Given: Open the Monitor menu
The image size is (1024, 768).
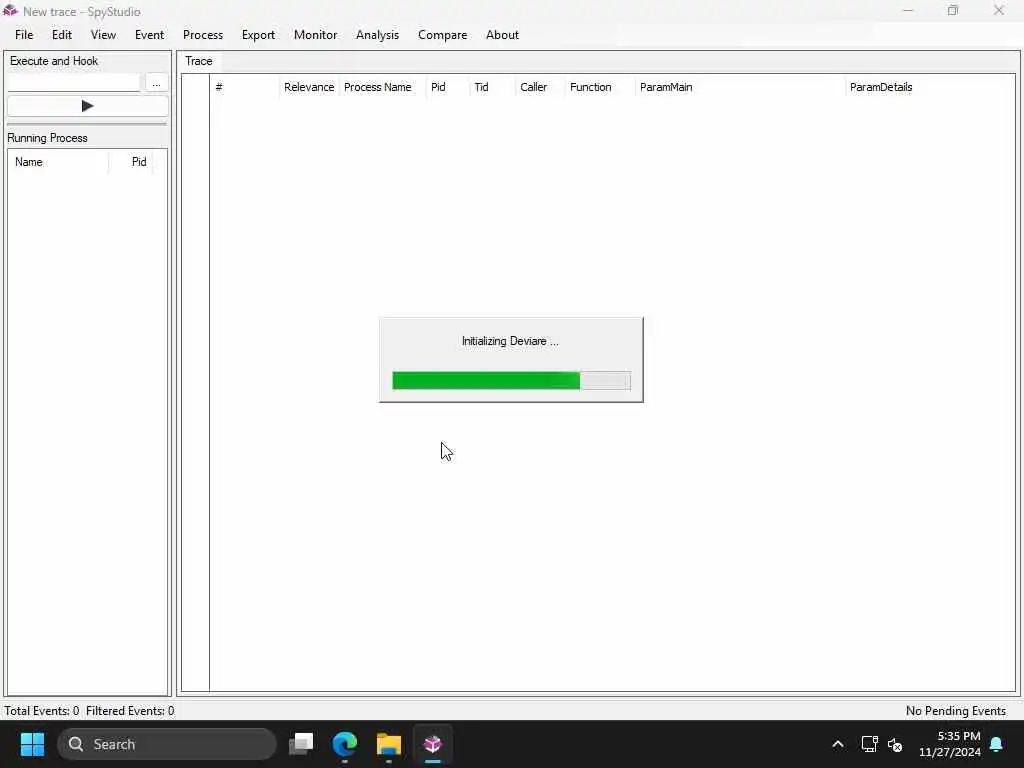Looking at the screenshot, I should pyautogui.click(x=315, y=35).
